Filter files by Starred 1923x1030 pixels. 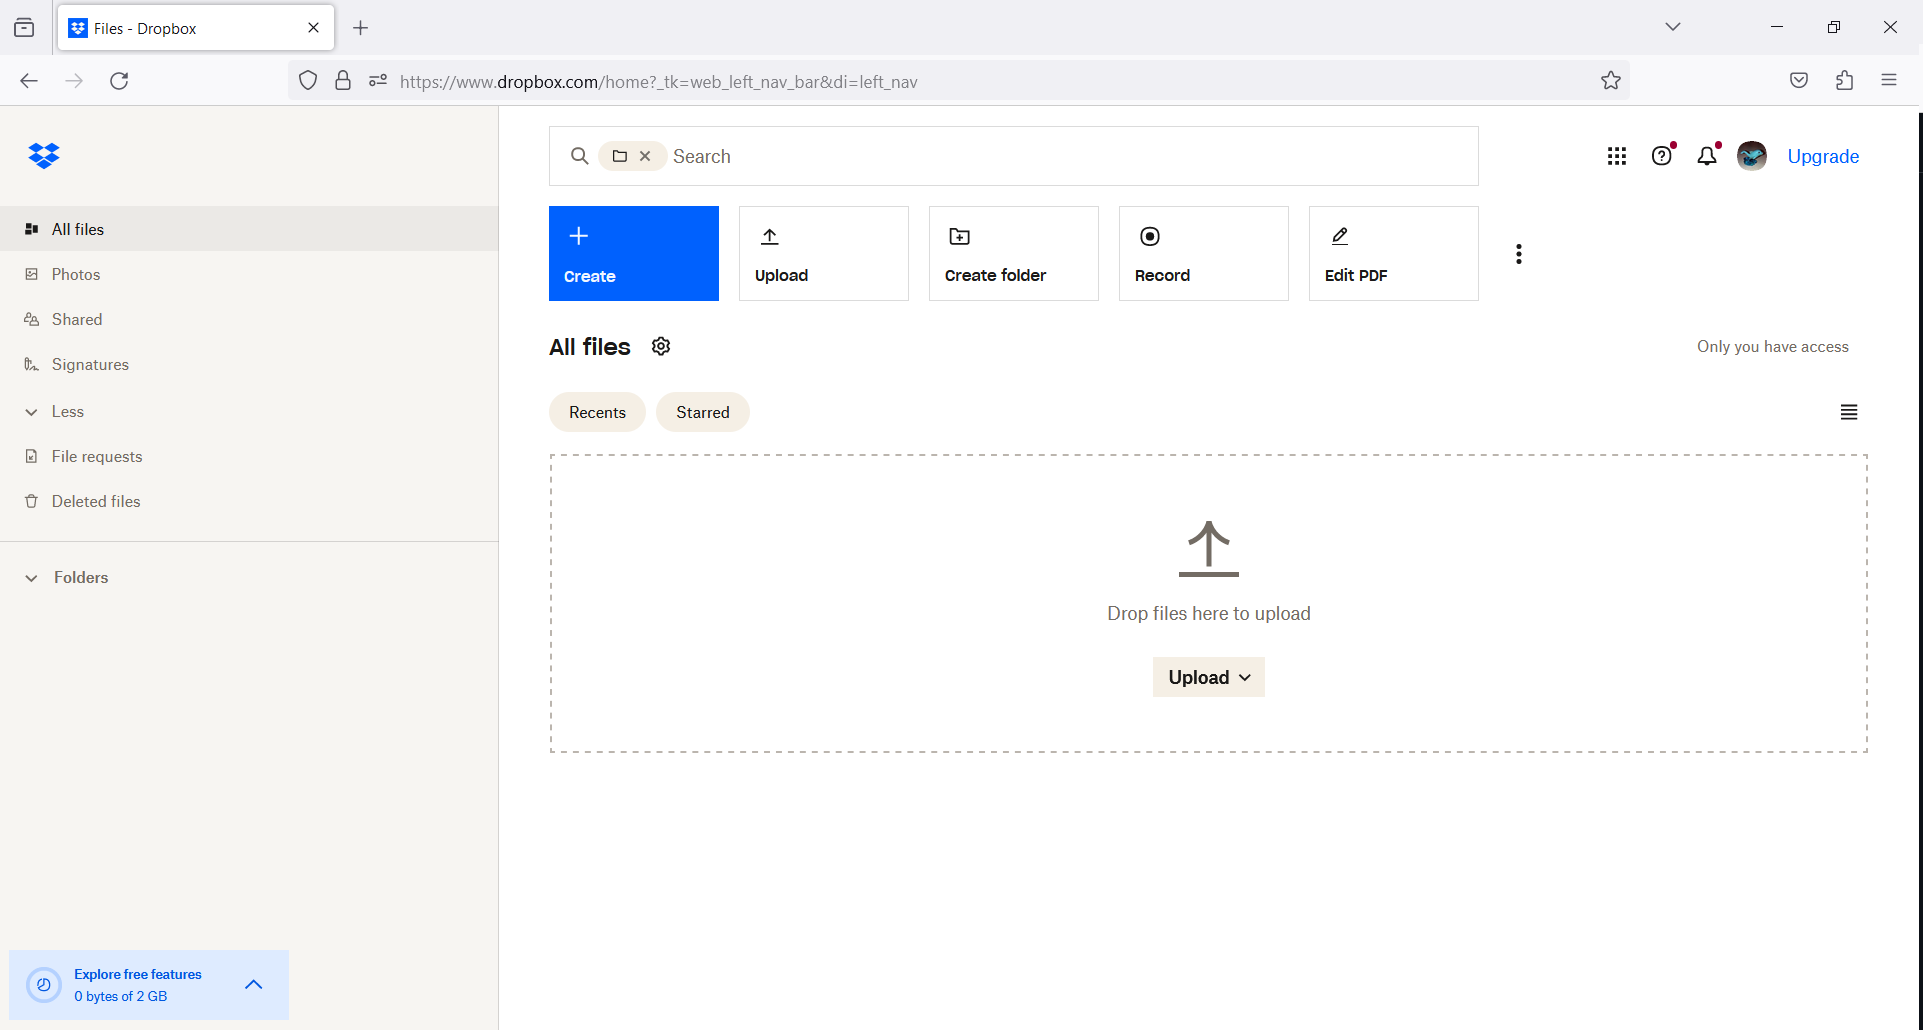point(702,412)
